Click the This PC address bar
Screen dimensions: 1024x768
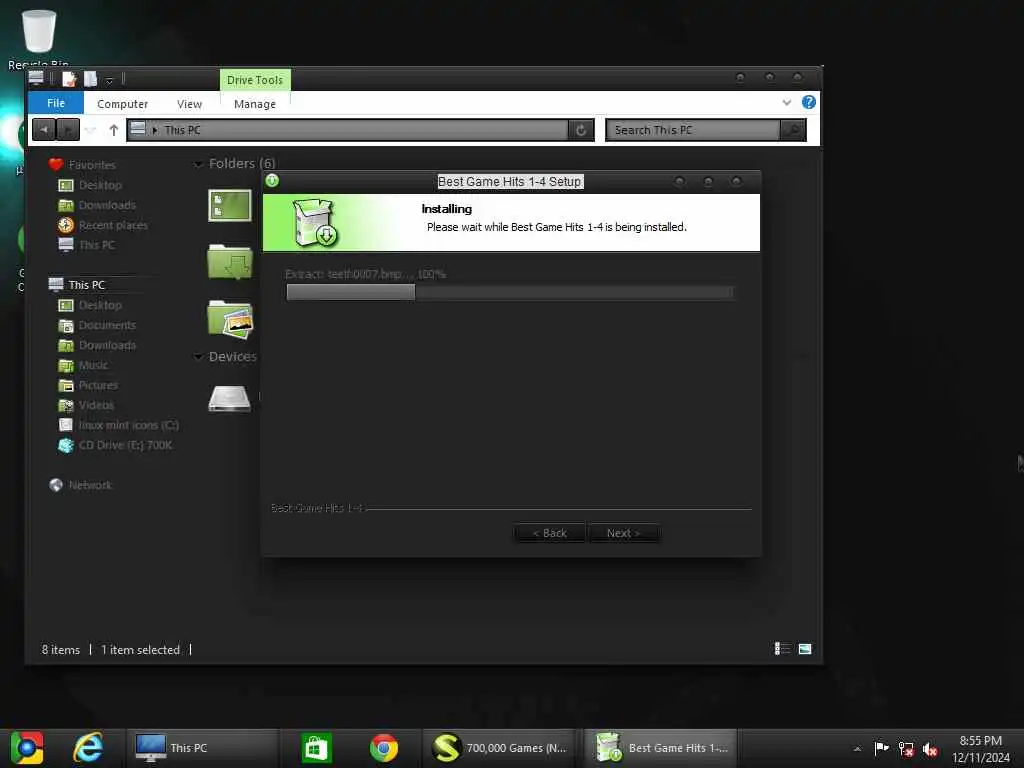(x=347, y=130)
